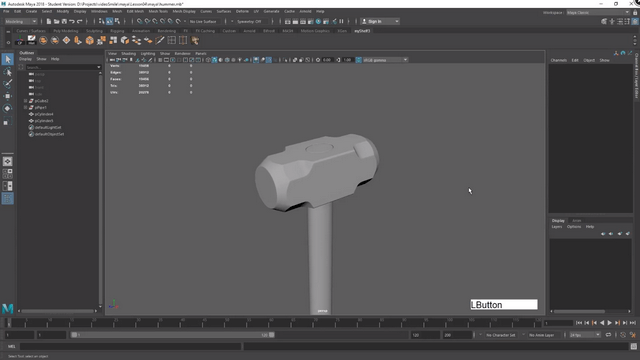The image size is (640, 360).
Task: Click the Undo arrow icon
Action: tap(72, 21)
